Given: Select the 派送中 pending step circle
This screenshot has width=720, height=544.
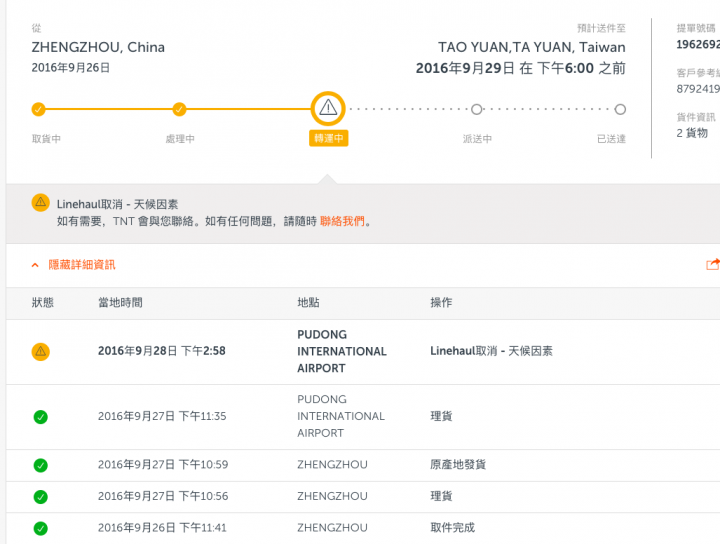Looking at the screenshot, I should (477, 109).
